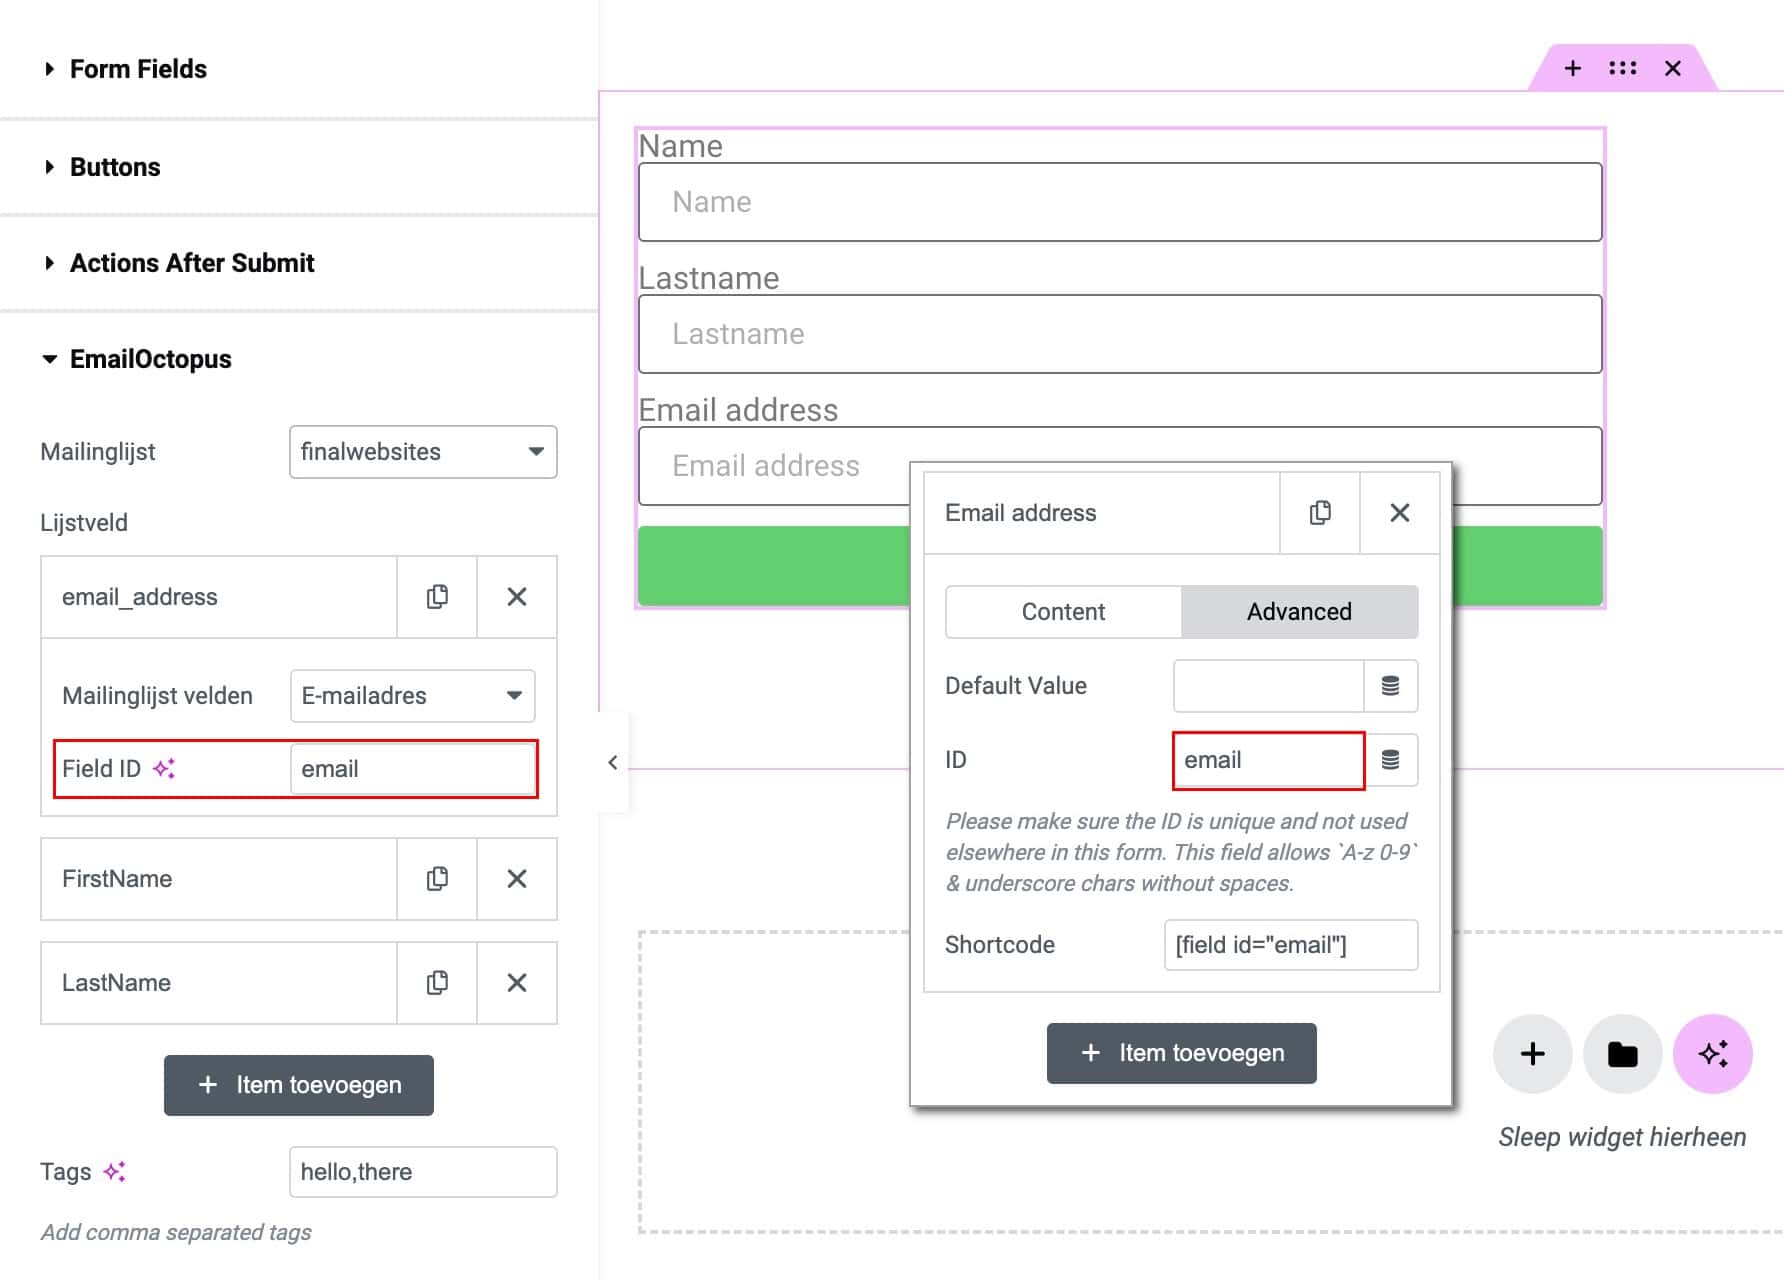Image resolution: width=1784 pixels, height=1279 pixels.
Task: Remove the FirstName list field item
Action: (x=517, y=879)
